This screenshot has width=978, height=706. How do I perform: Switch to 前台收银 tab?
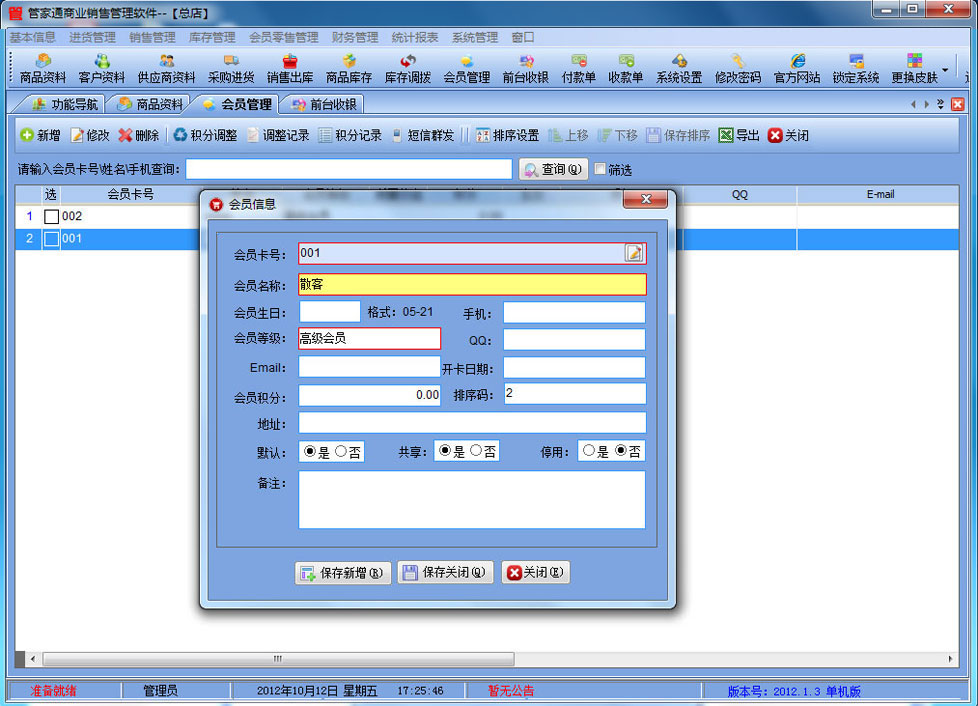tap(324, 104)
